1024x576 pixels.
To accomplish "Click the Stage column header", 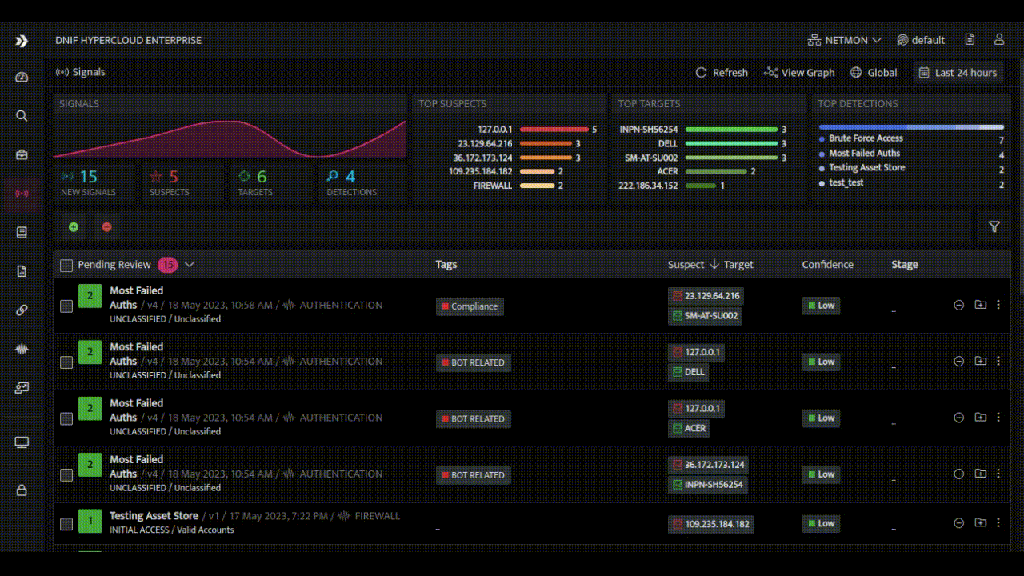I will (x=904, y=264).
